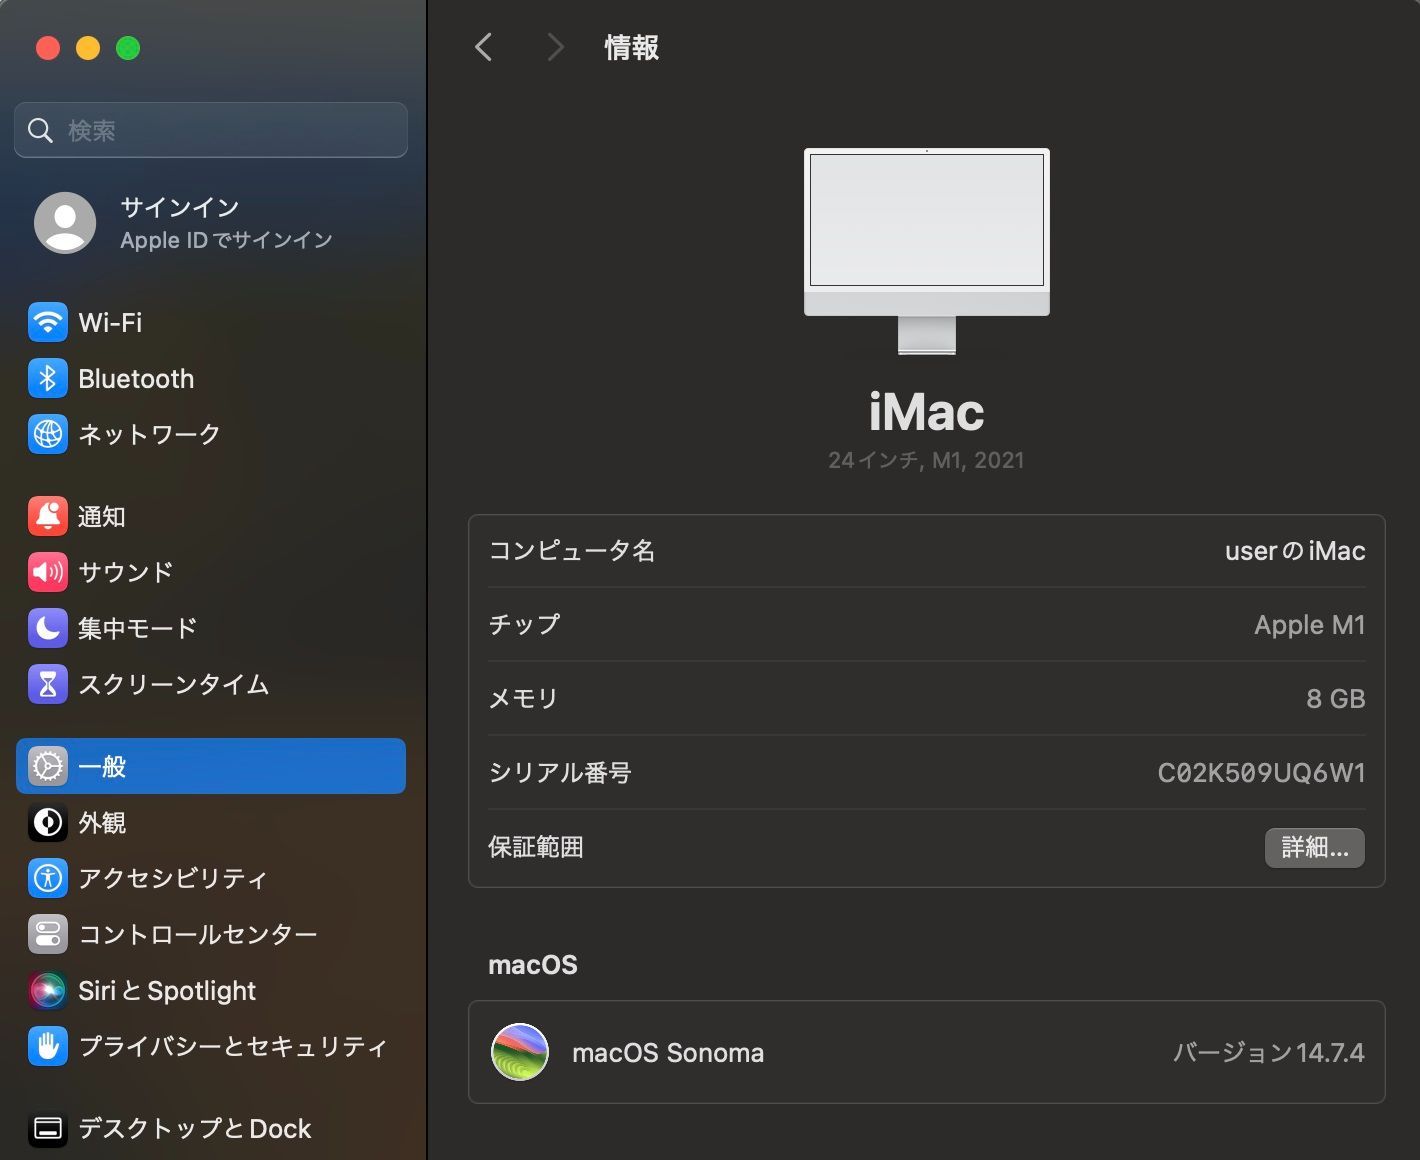This screenshot has height=1160, width=1420.
Task: Click the スクリーンタイム hourglass icon
Action: coord(48,684)
